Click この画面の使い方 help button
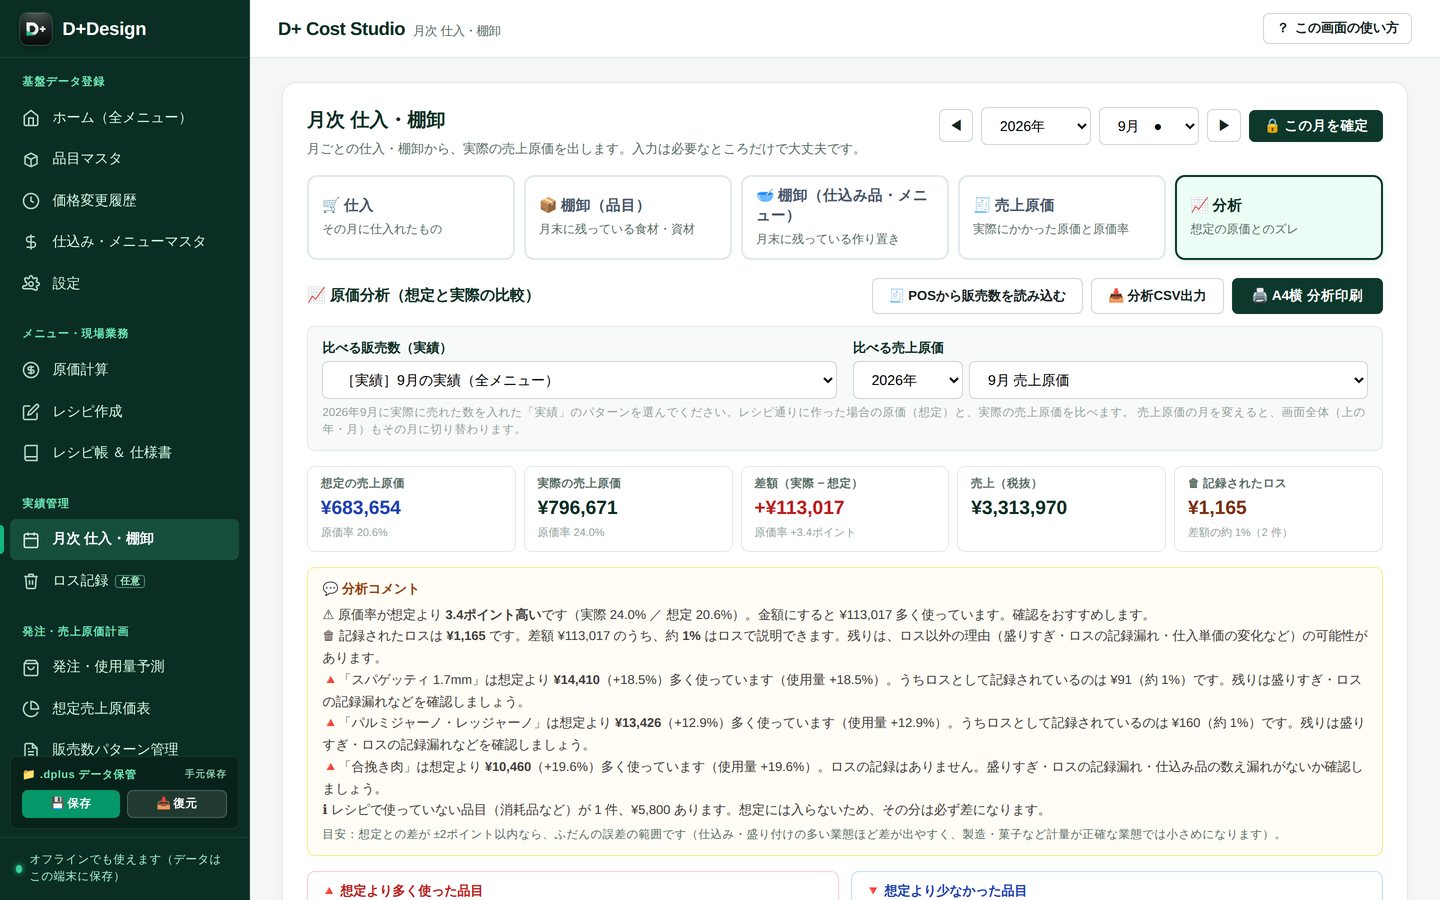This screenshot has height=900, width=1440. coord(1337,28)
